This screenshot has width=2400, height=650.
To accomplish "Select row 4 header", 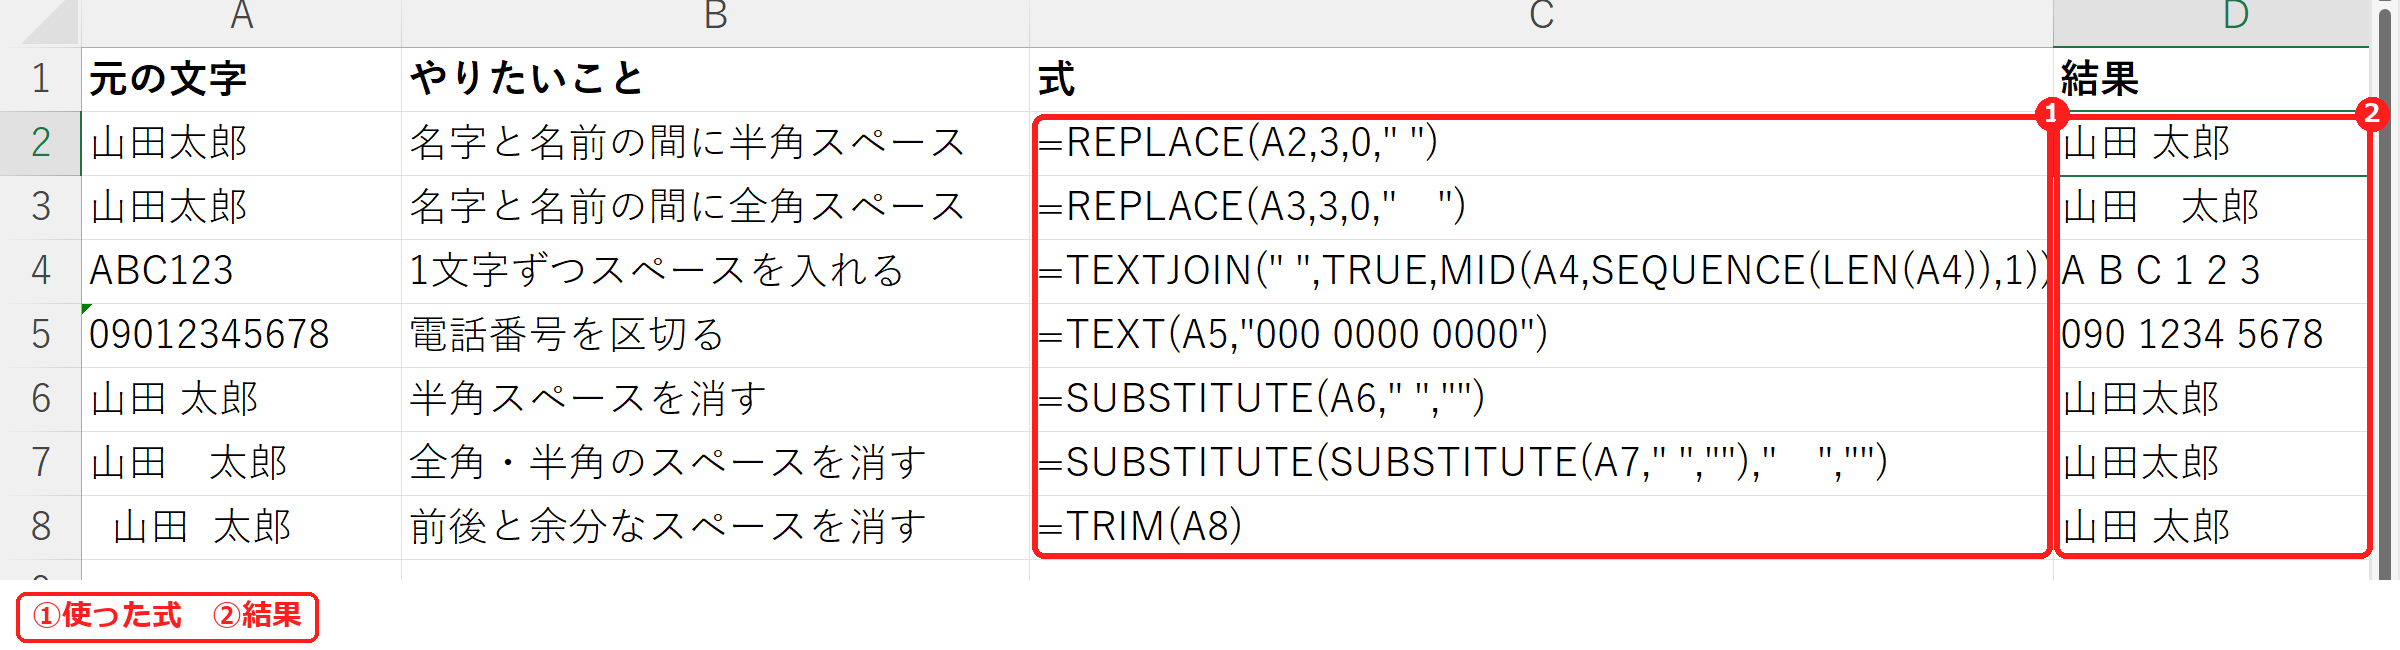I will click(x=40, y=271).
